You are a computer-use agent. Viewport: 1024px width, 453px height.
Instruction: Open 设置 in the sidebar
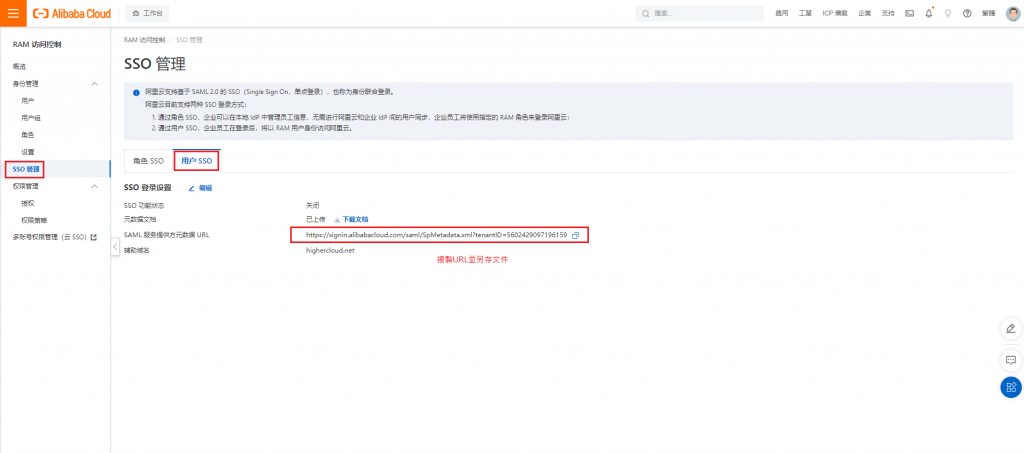click(27, 151)
